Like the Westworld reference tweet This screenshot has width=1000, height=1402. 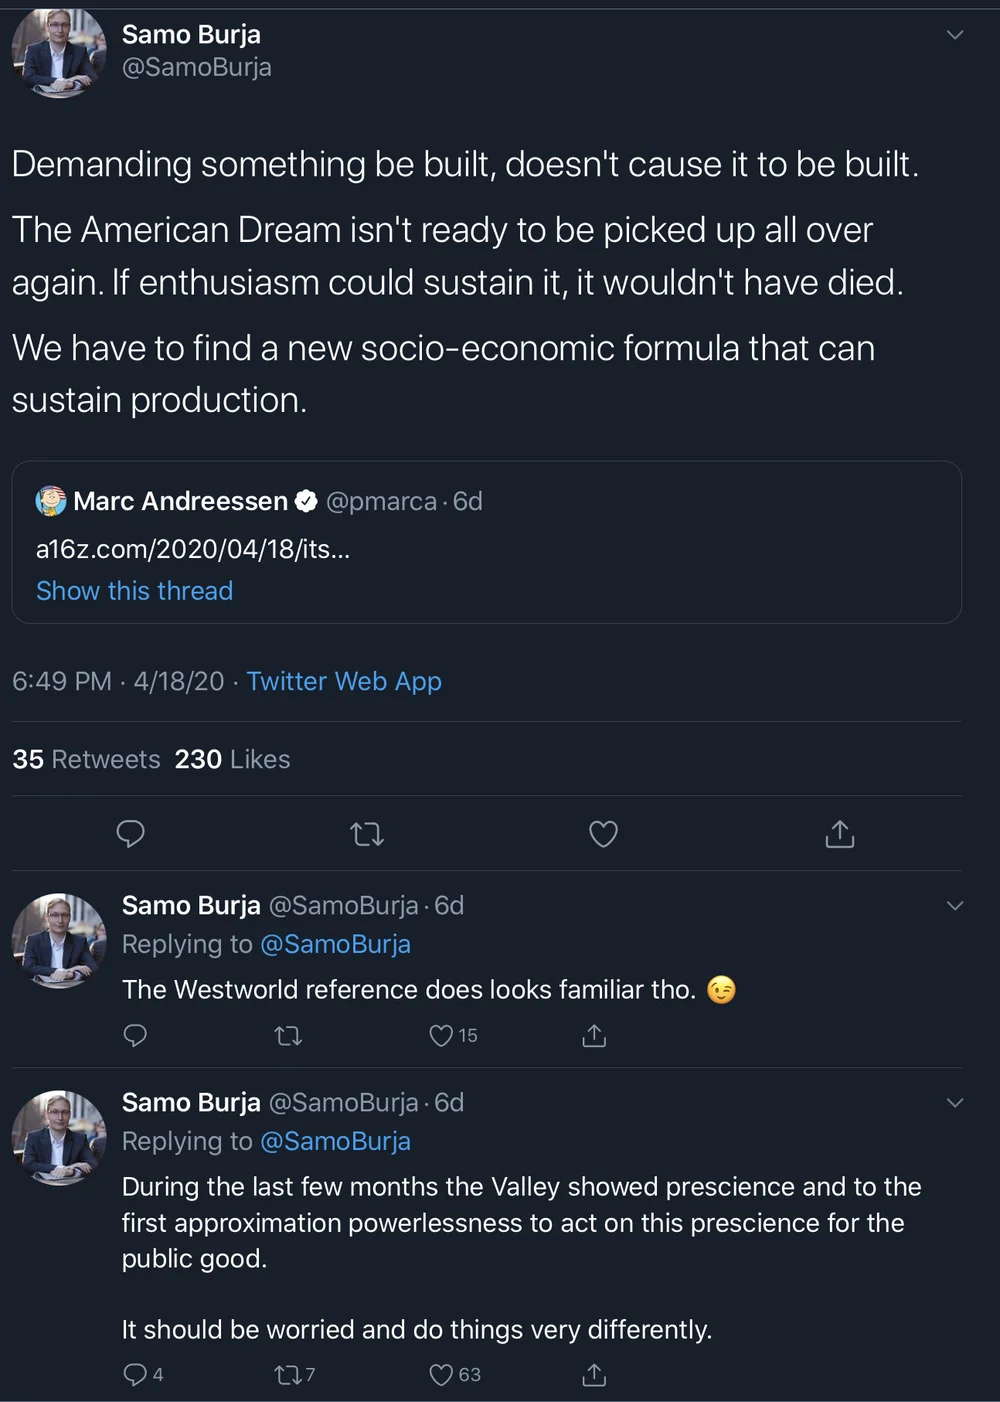(441, 1035)
